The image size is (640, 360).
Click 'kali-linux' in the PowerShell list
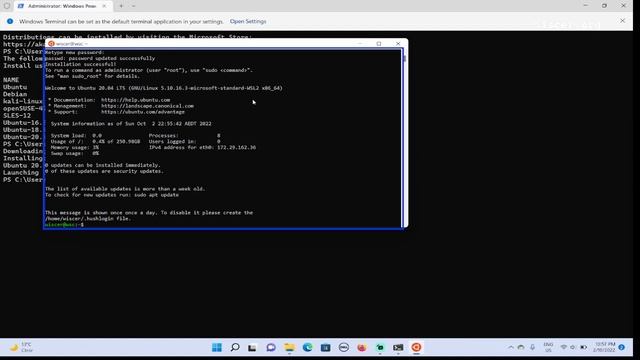coord(22,101)
